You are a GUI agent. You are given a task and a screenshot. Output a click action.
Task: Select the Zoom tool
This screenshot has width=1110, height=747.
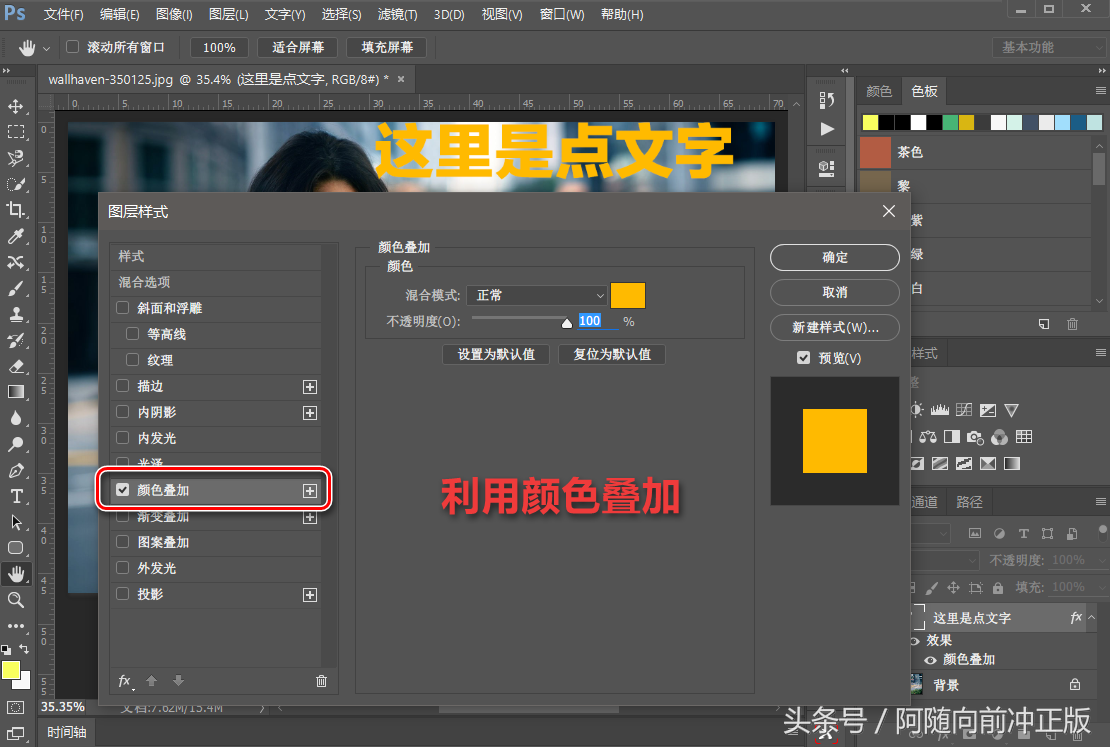click(16, 600)
